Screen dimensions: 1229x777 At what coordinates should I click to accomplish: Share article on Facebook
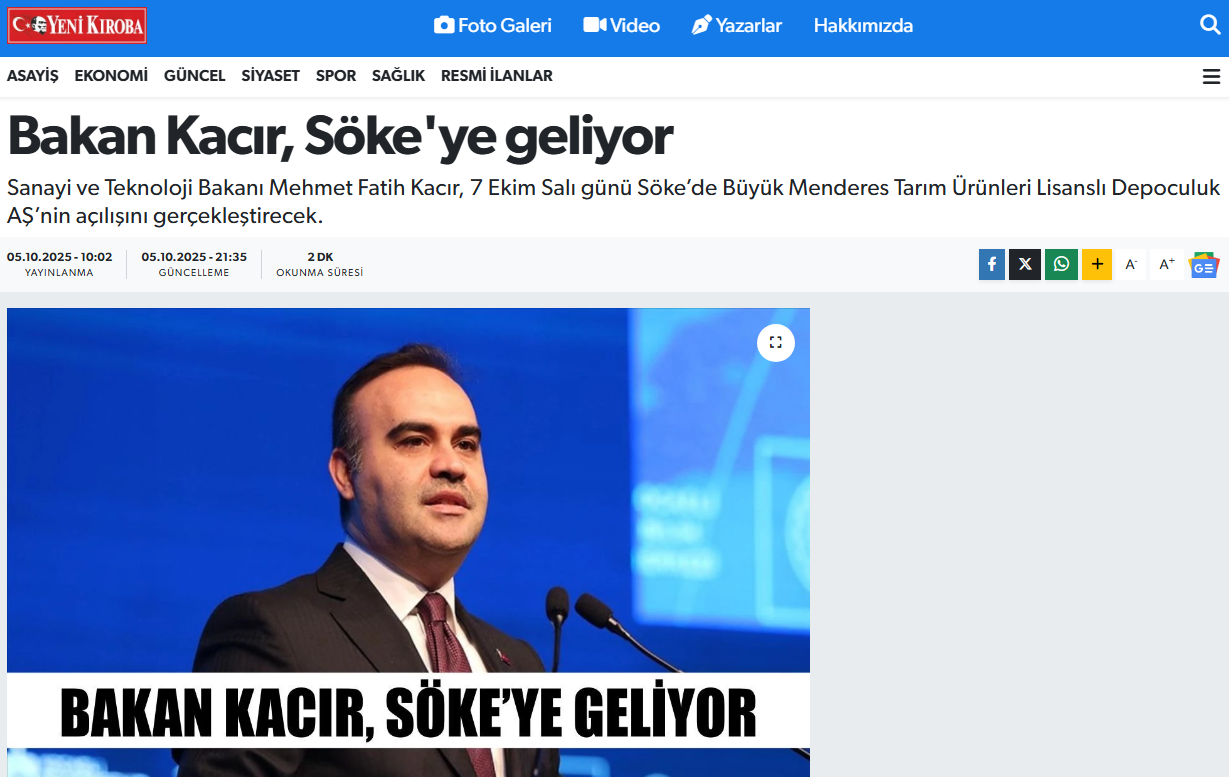[x=992, y=264]
